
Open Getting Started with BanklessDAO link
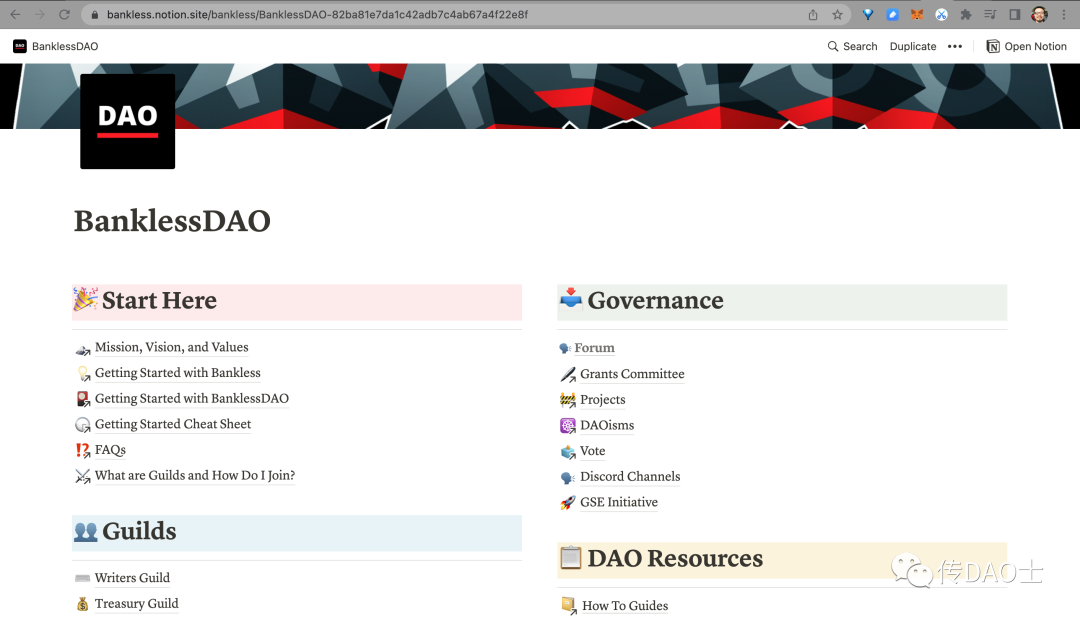point(191,398)
